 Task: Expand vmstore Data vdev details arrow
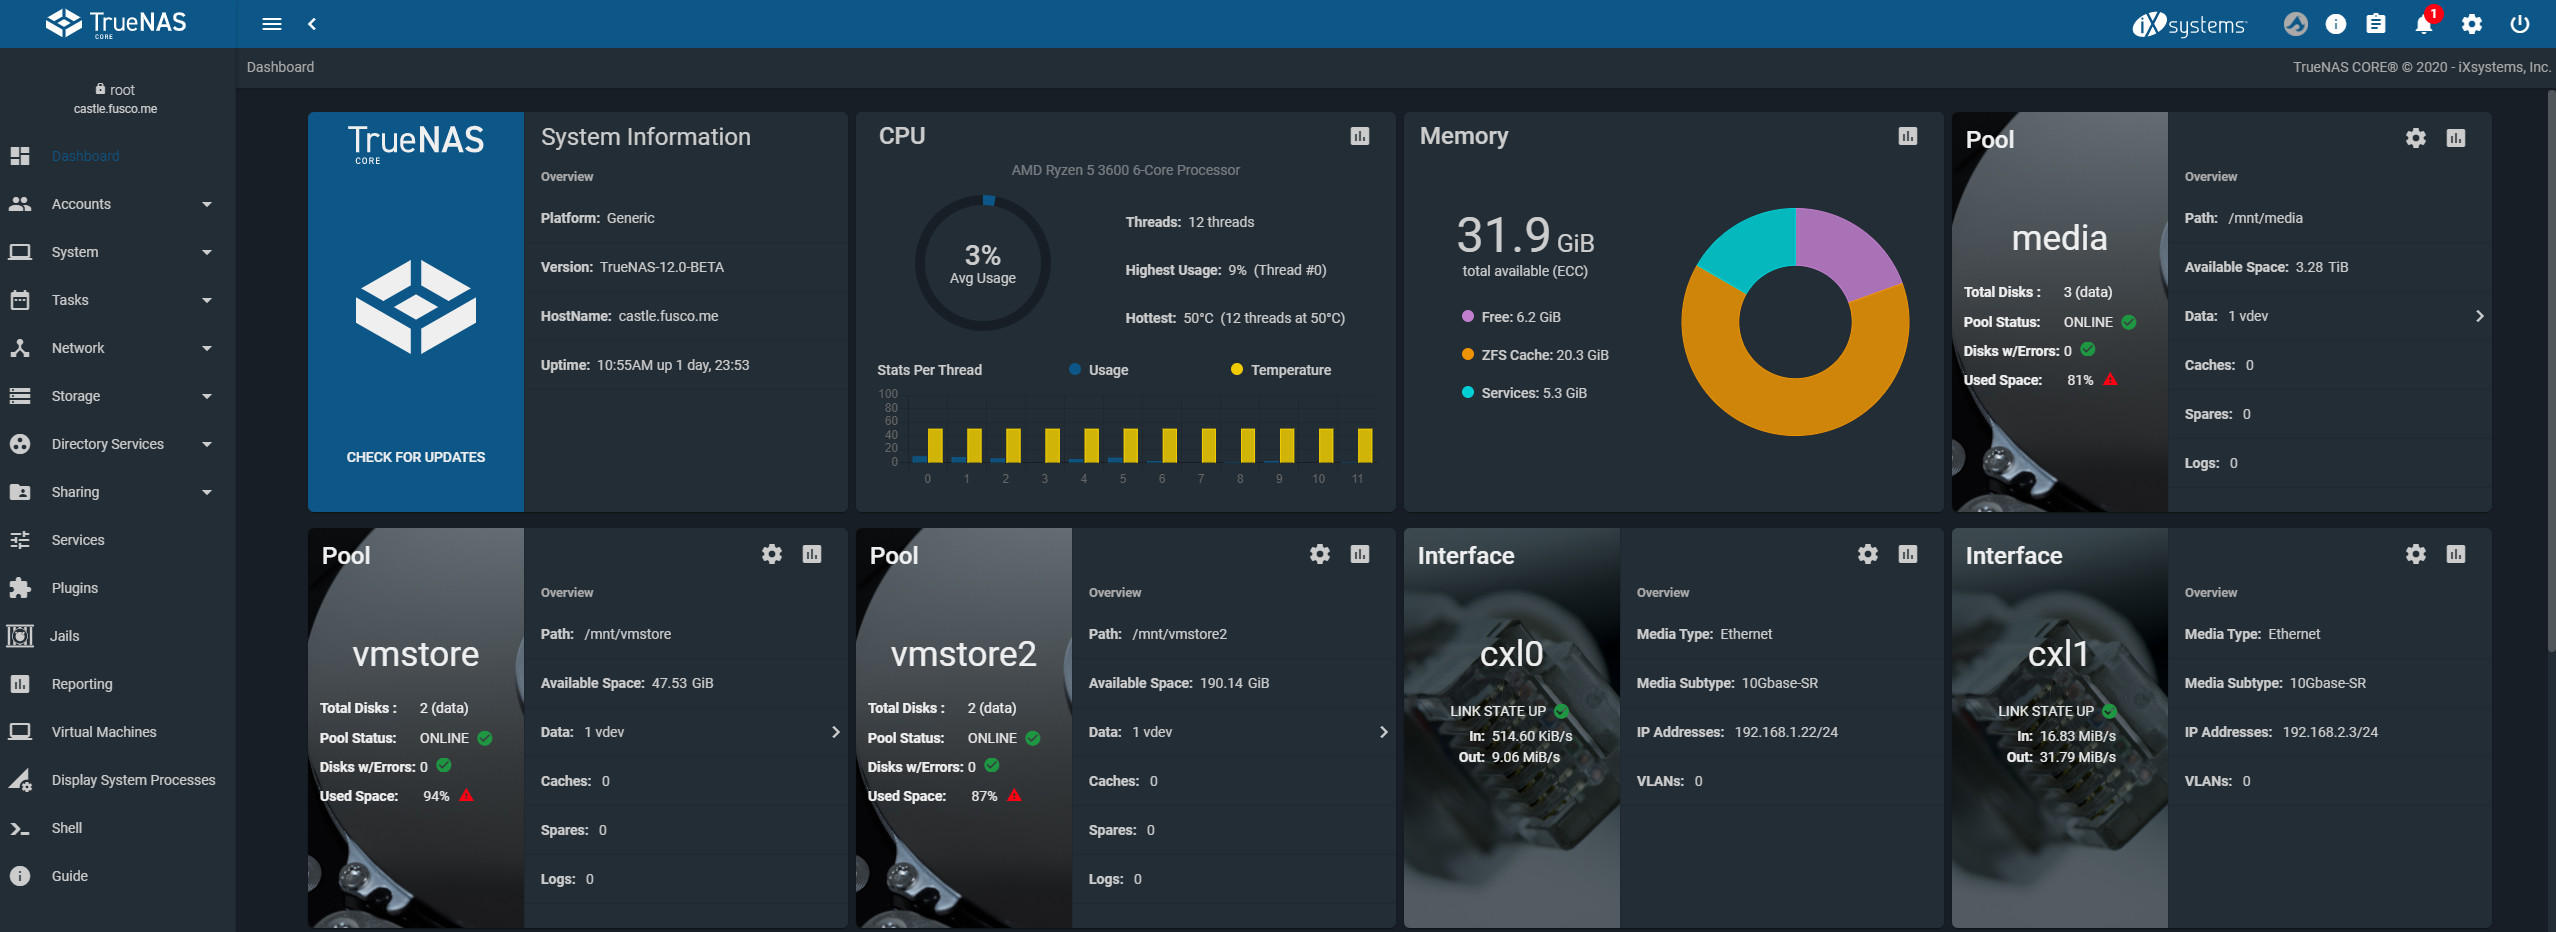(835, 732)
